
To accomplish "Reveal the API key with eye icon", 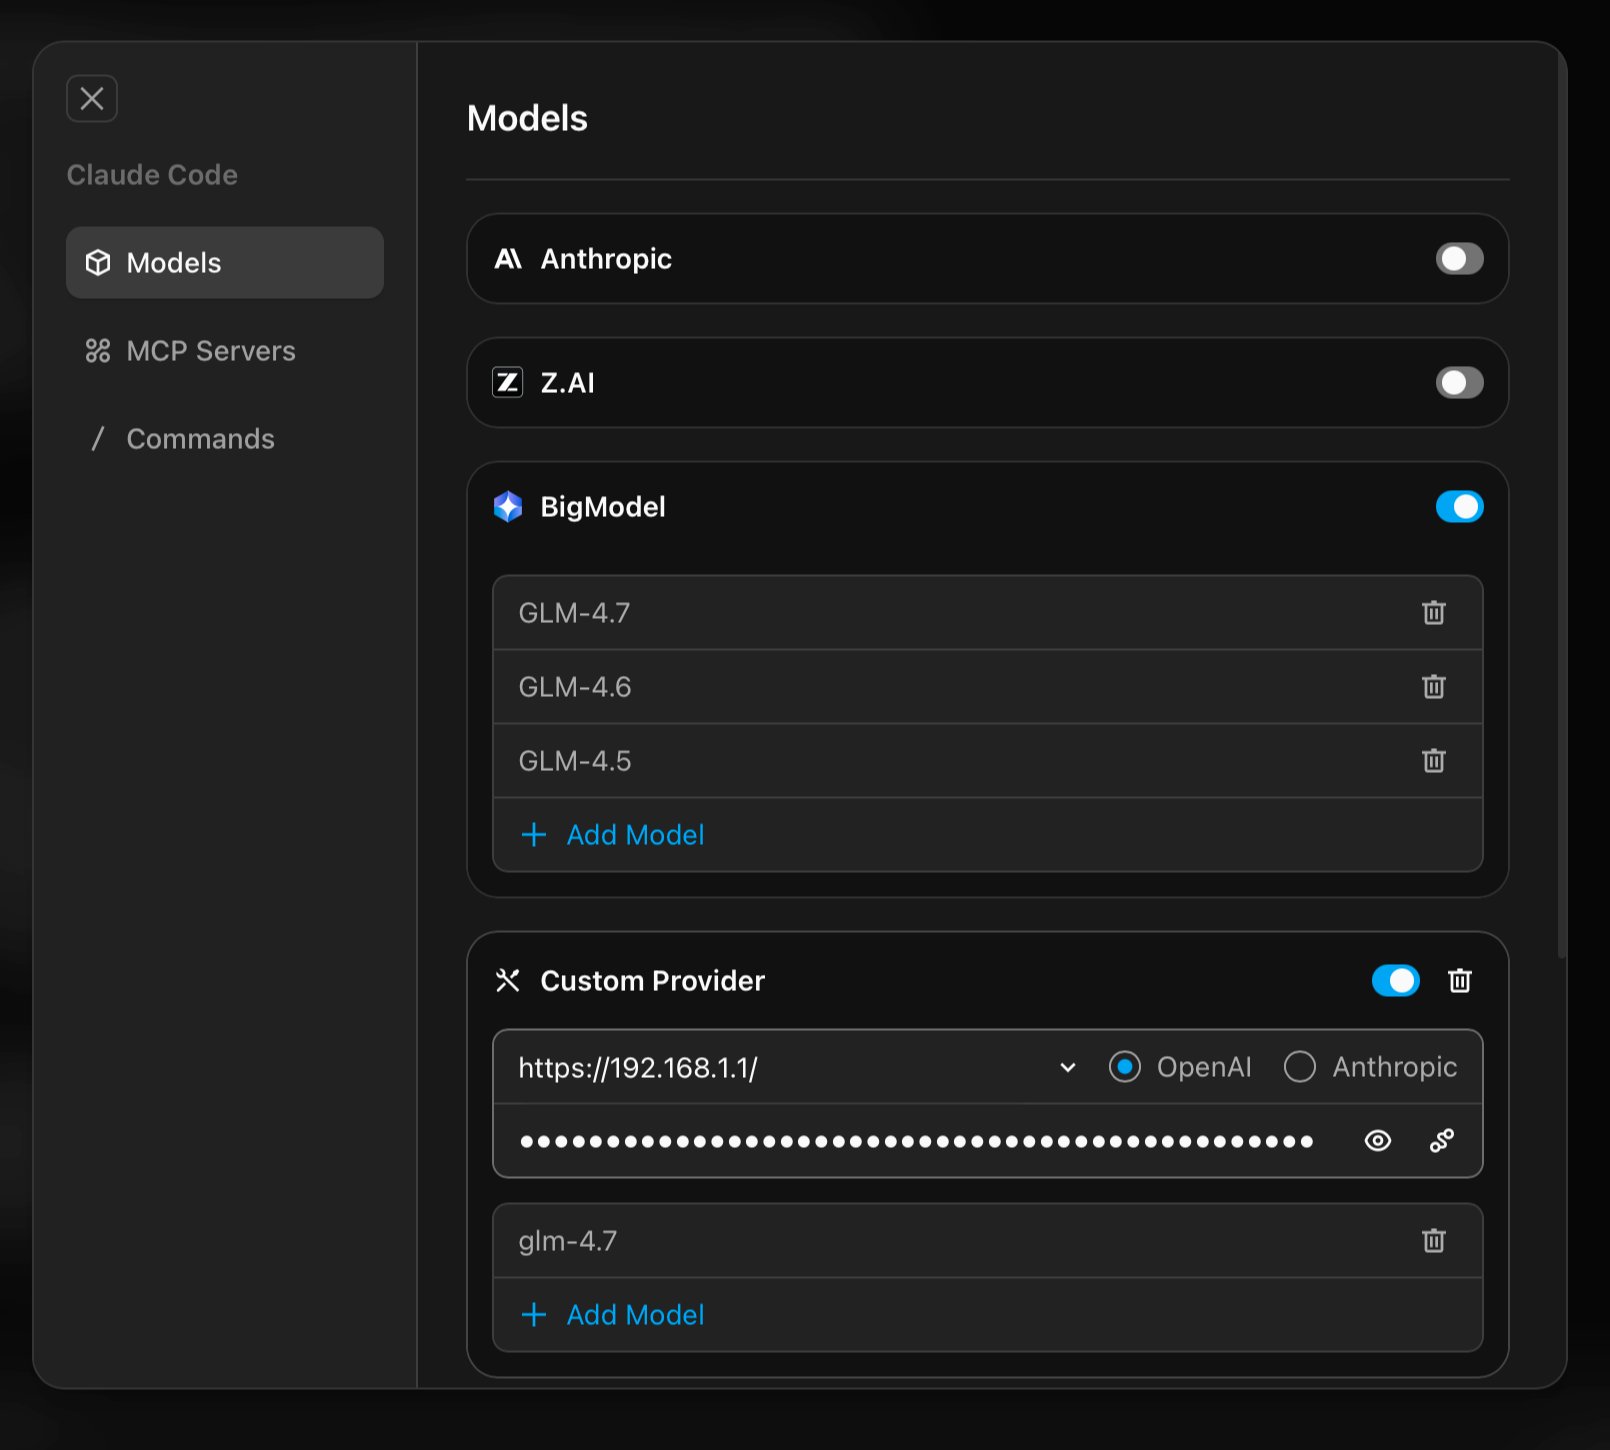I will tap(1377, 1141).
